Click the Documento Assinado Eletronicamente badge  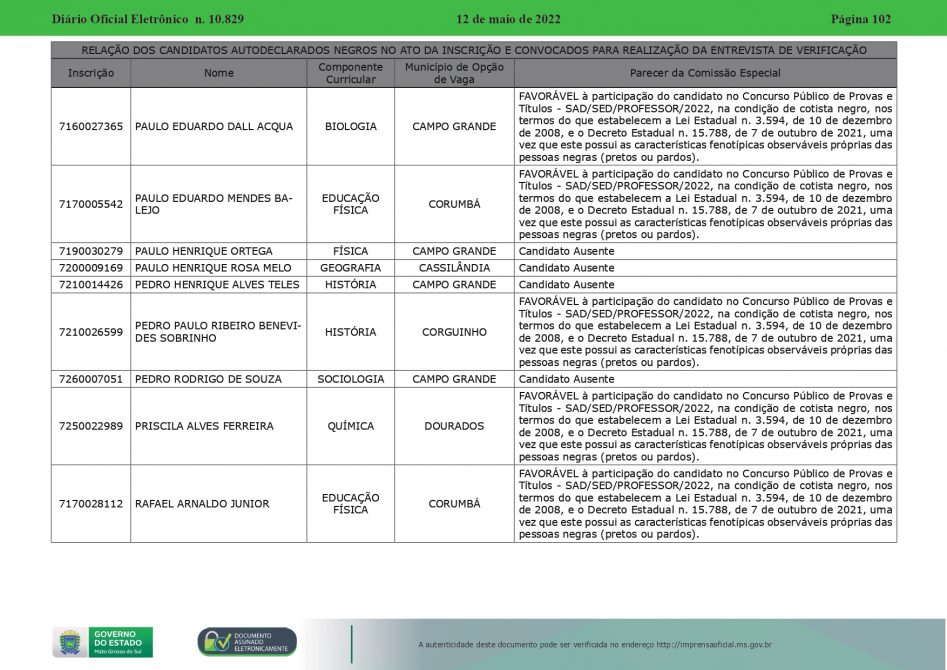pos(247,642)
